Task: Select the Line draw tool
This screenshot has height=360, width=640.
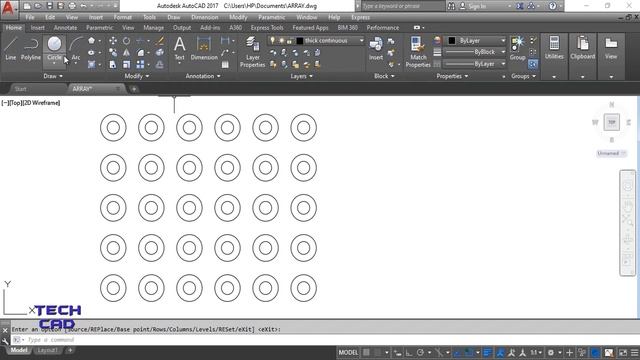Action: coord(11,49)
